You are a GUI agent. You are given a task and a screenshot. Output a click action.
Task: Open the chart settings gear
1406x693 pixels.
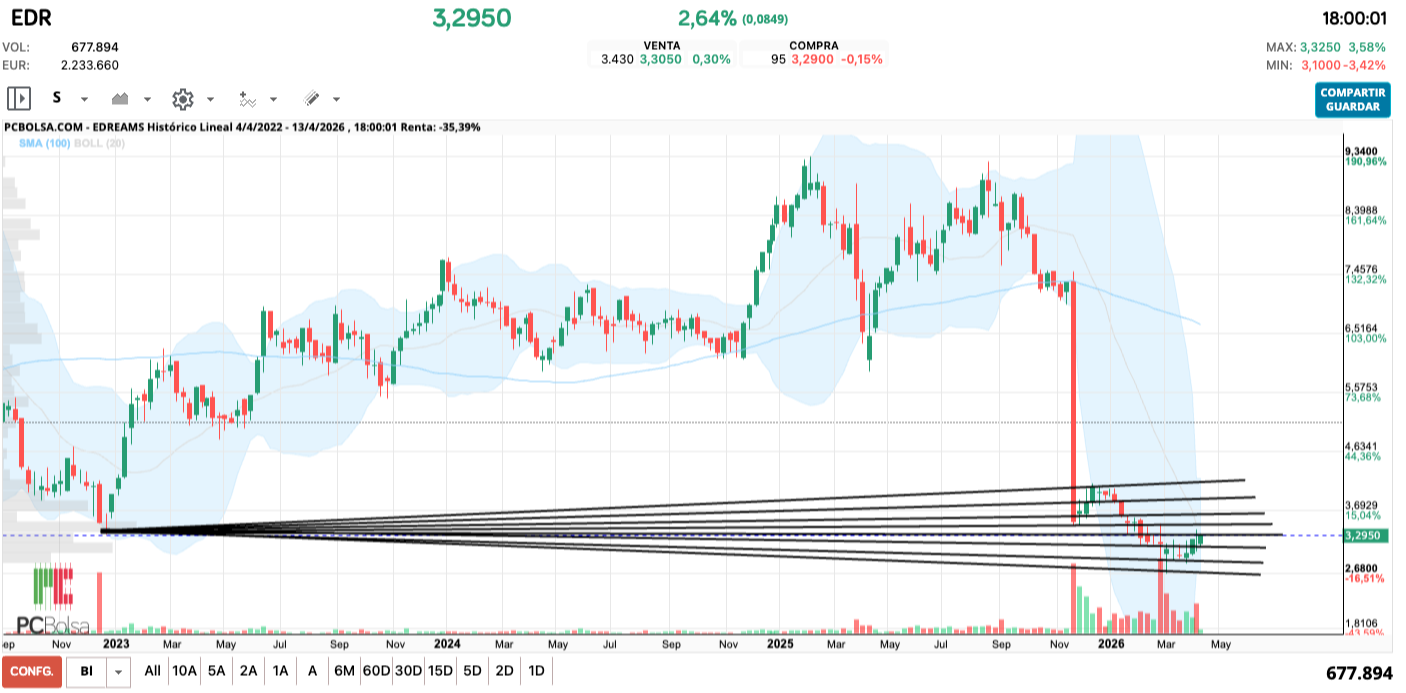point(182,99)
